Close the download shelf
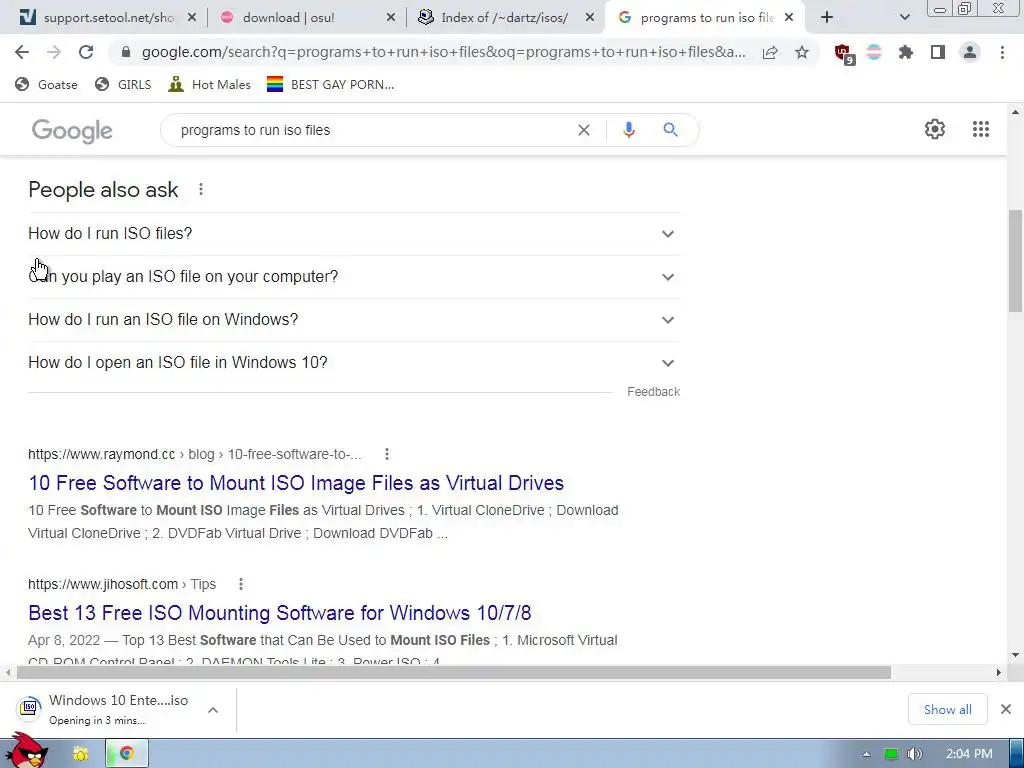Viewport: 1024px width, 768px height. [1006, 709]
